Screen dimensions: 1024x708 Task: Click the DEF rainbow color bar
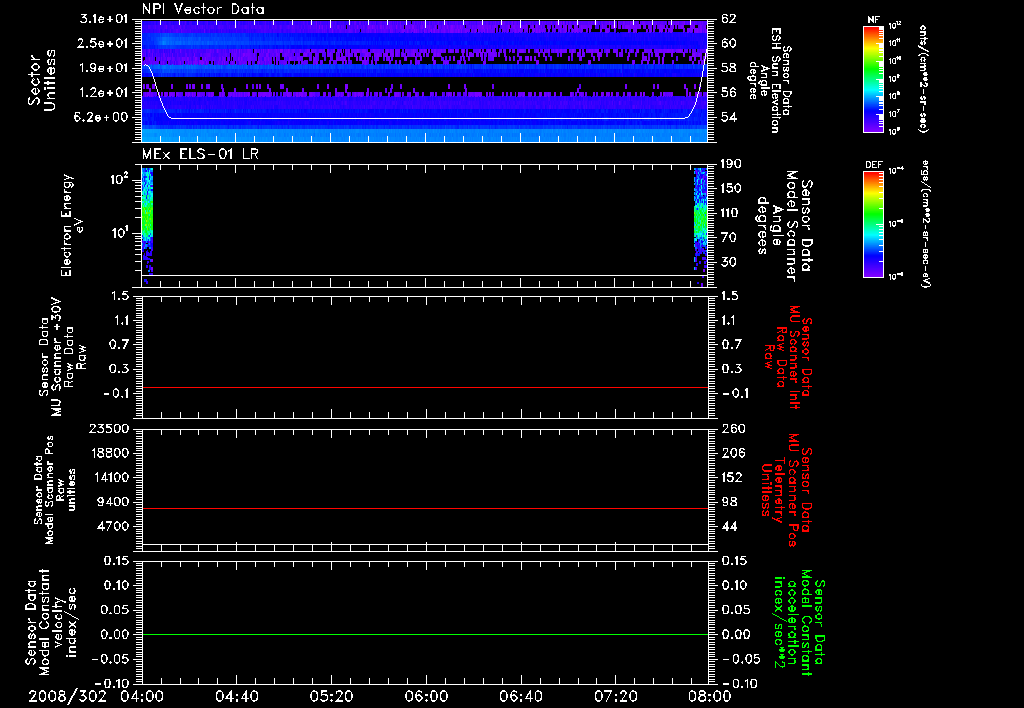(873, 224)
